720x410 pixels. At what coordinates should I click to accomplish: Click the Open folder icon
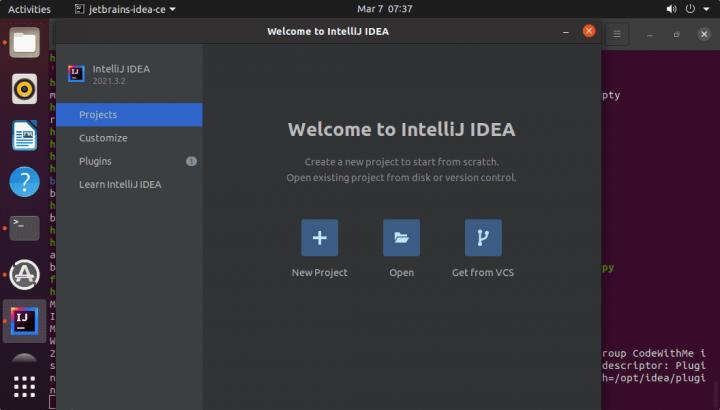pyautogui.click(x=401, y=238)
